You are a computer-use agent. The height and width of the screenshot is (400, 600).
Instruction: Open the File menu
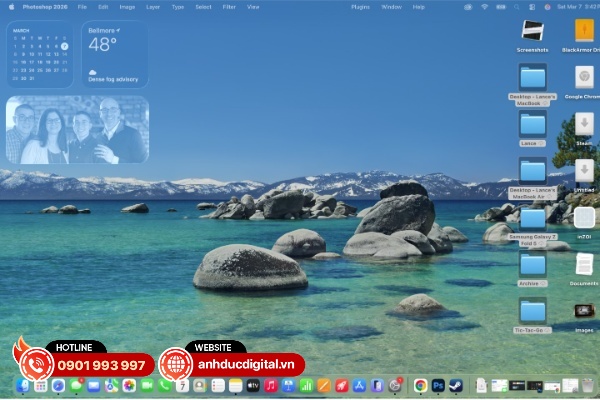82,7
